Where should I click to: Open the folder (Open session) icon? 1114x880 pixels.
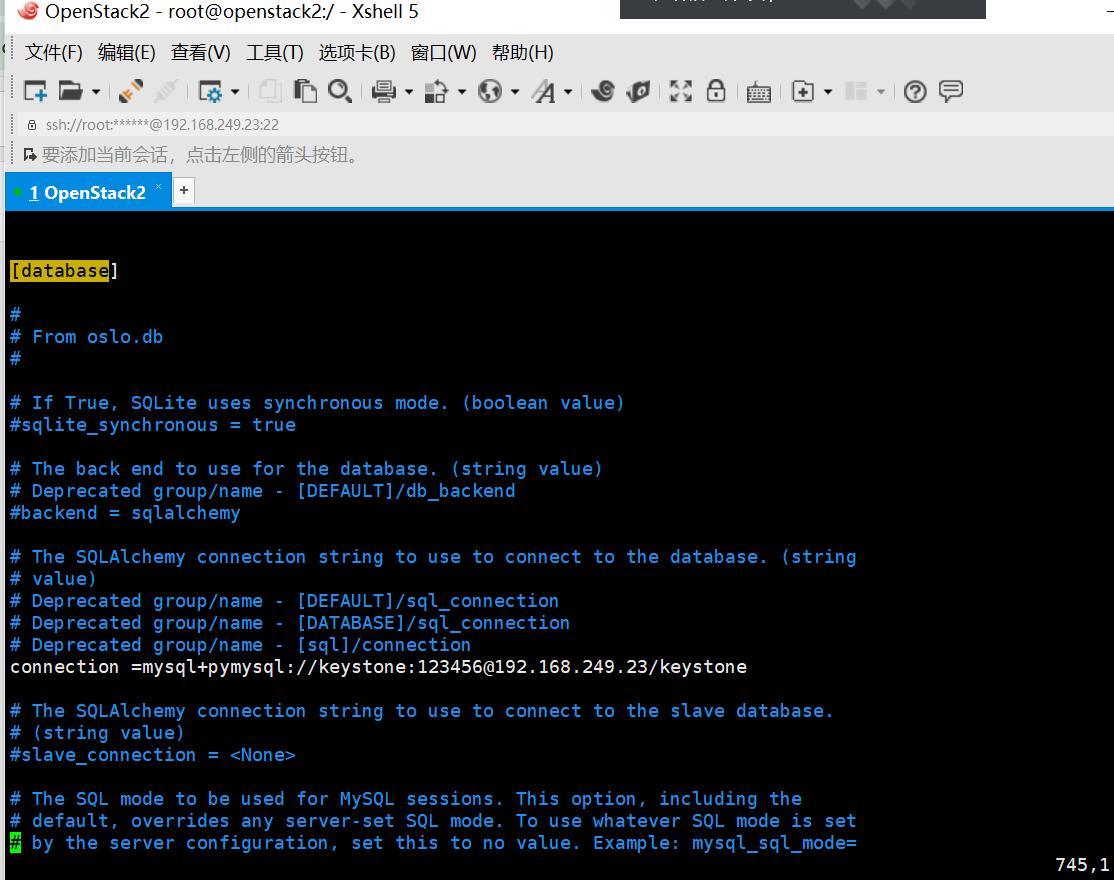[70, 92]
